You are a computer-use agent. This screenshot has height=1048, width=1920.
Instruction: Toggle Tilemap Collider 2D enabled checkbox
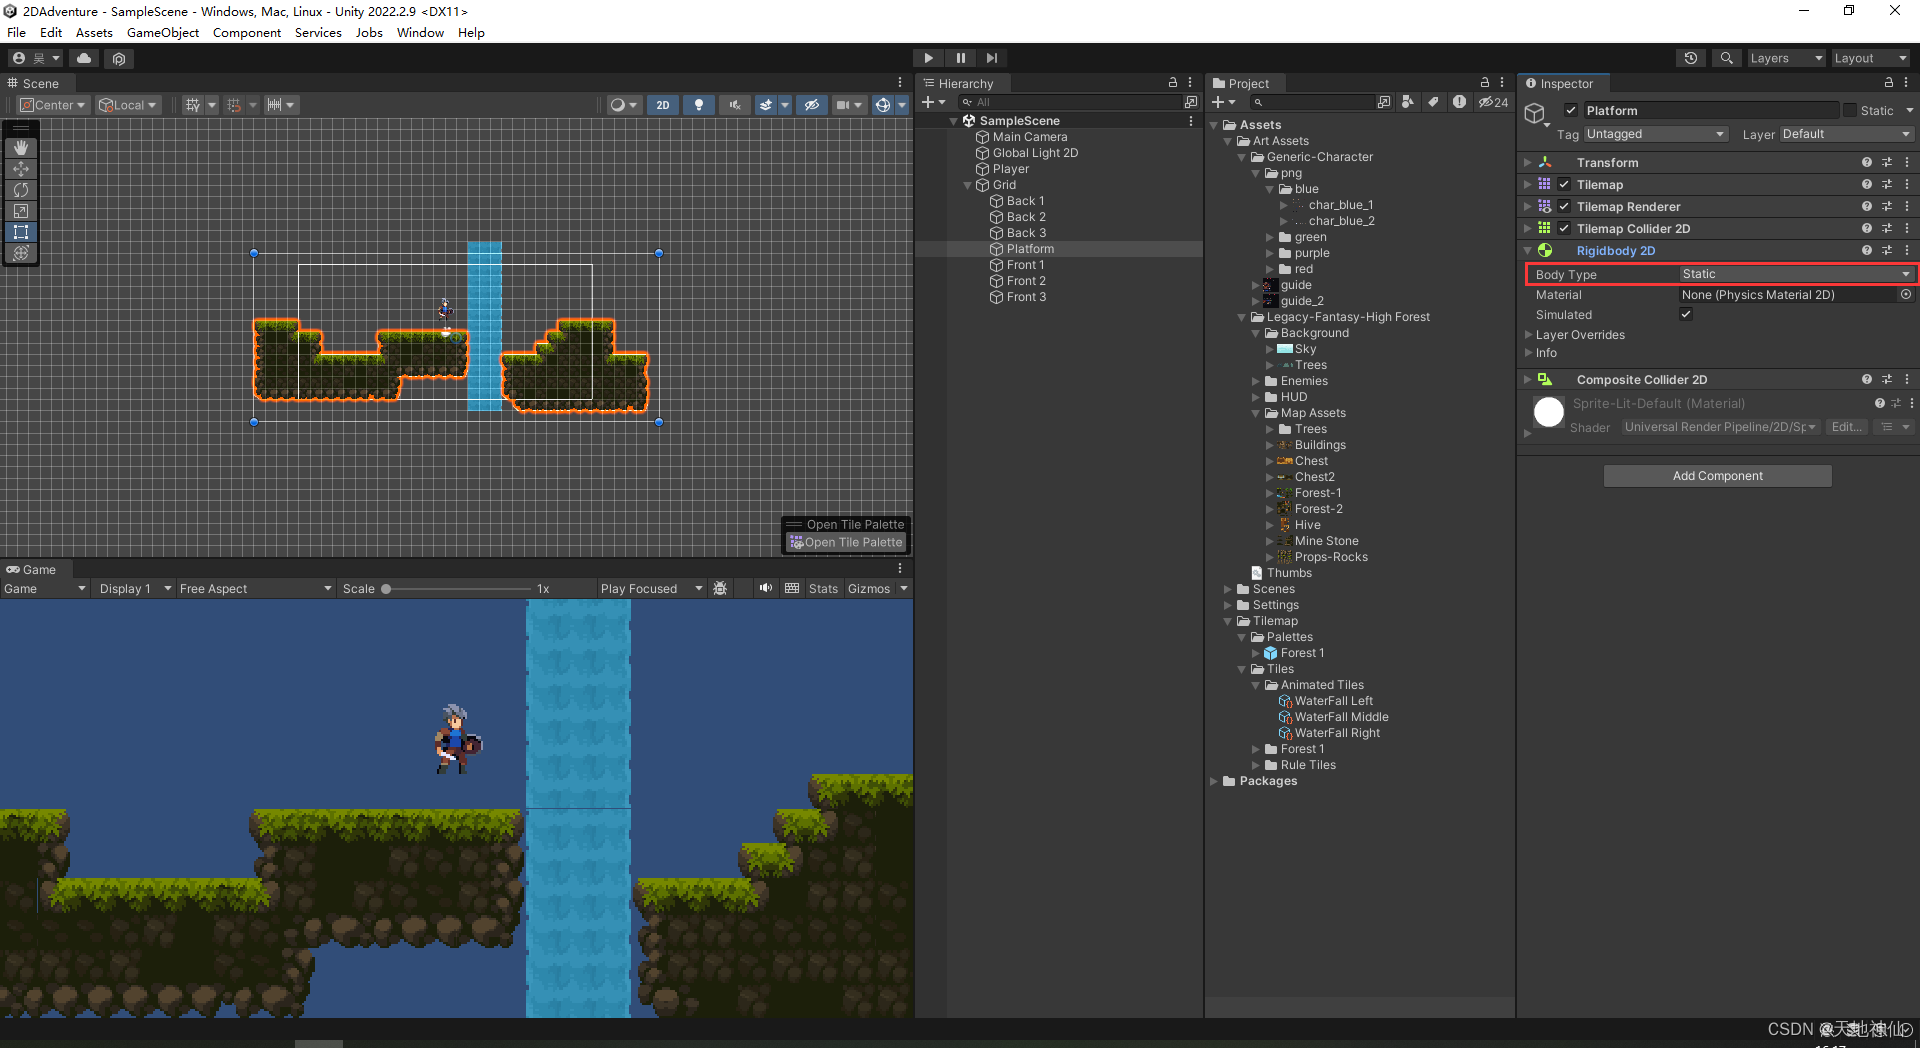point(1564,229)
